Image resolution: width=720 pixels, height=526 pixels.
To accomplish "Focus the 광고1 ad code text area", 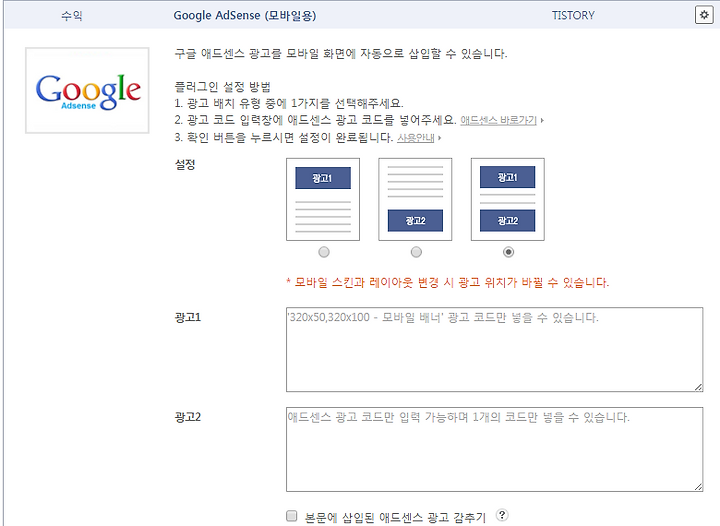I will (495, 350).
